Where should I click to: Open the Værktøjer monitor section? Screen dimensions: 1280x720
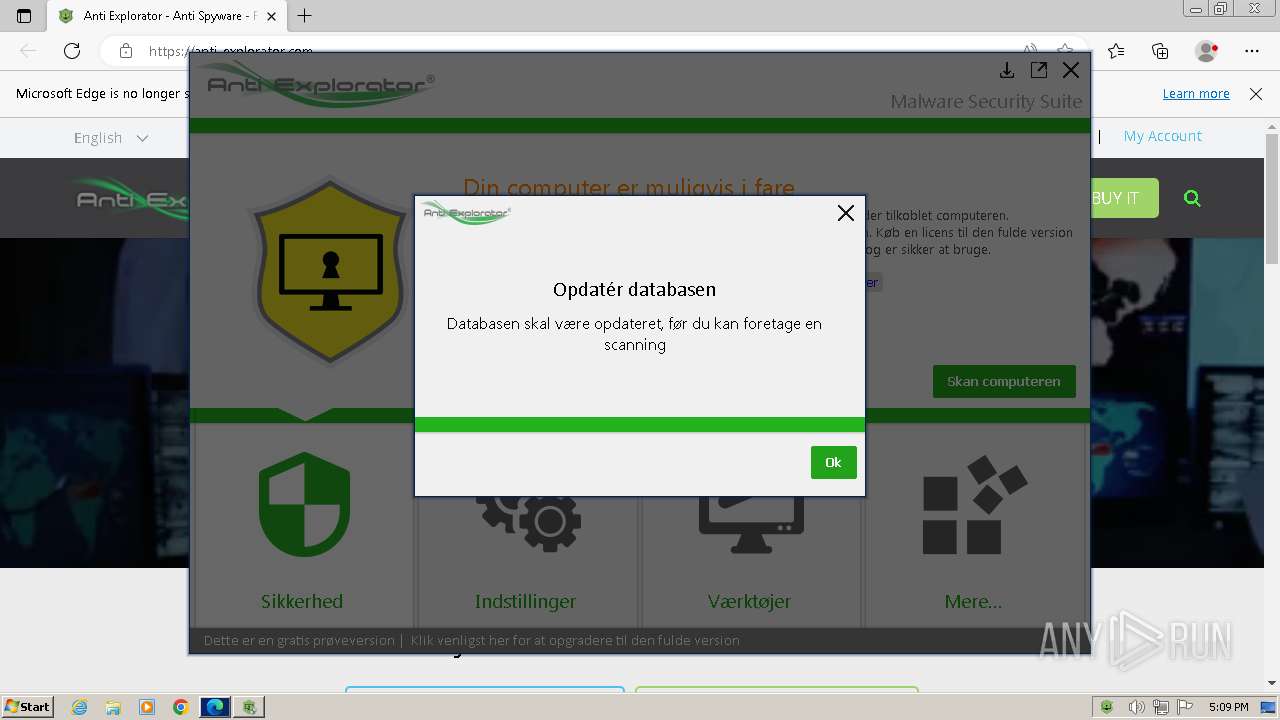[x=750, y=526]
